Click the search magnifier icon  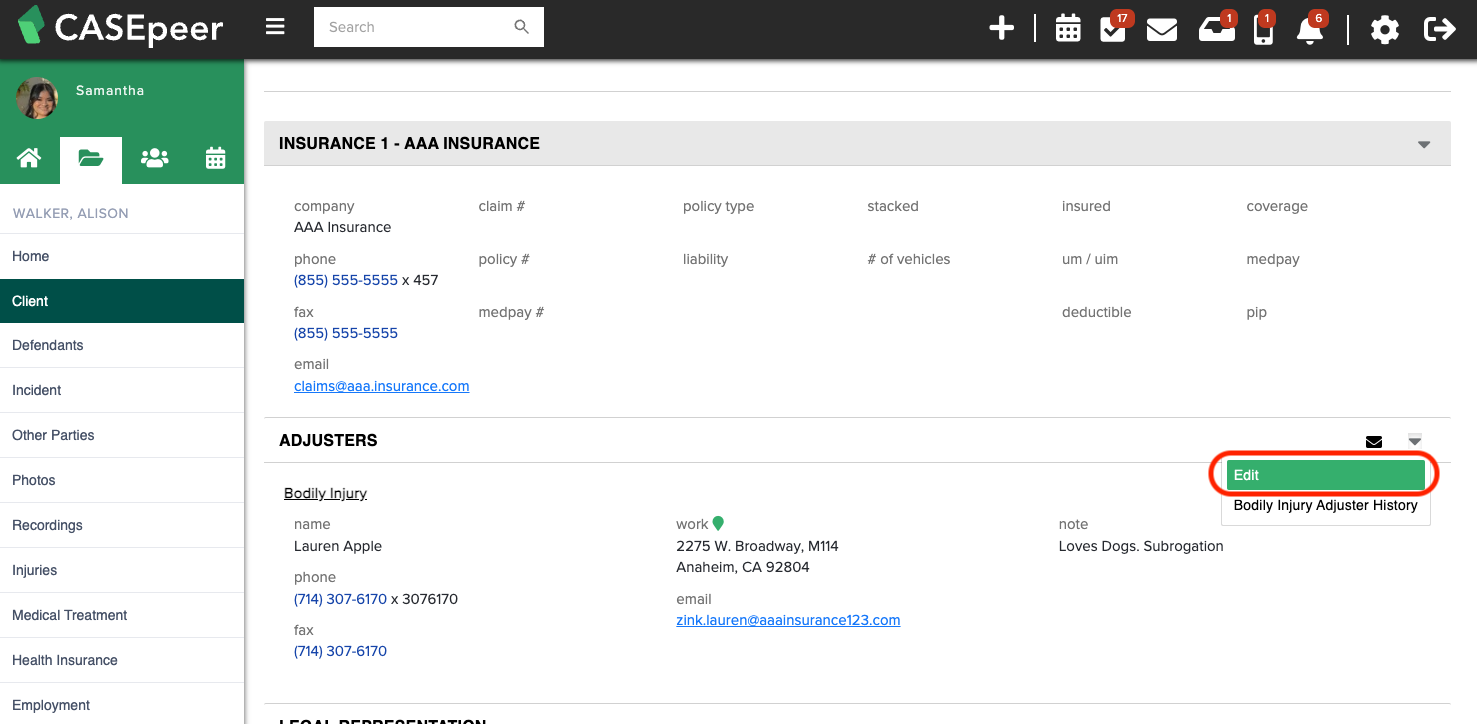coord(521,27)
